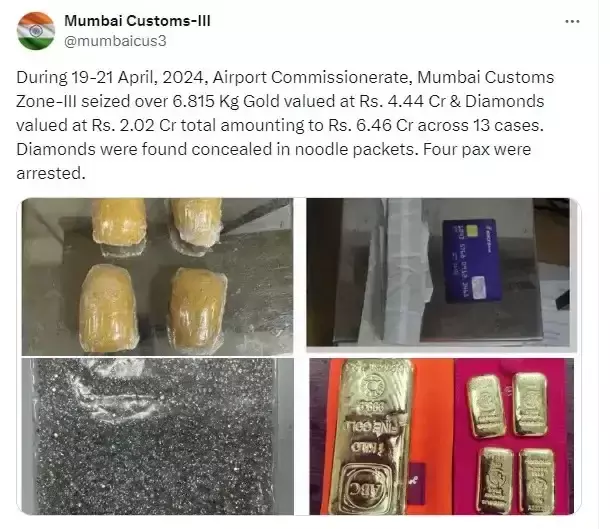
Task: Click the lower-right yellow wax capsule
Action: (197, 308)
